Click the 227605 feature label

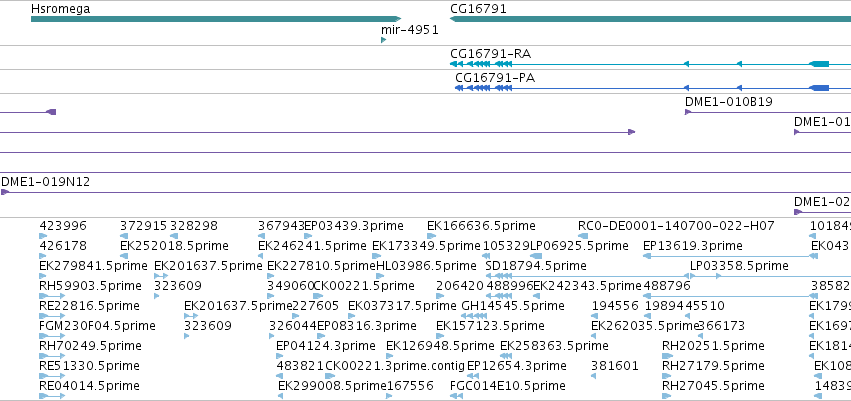pos(316,305)
